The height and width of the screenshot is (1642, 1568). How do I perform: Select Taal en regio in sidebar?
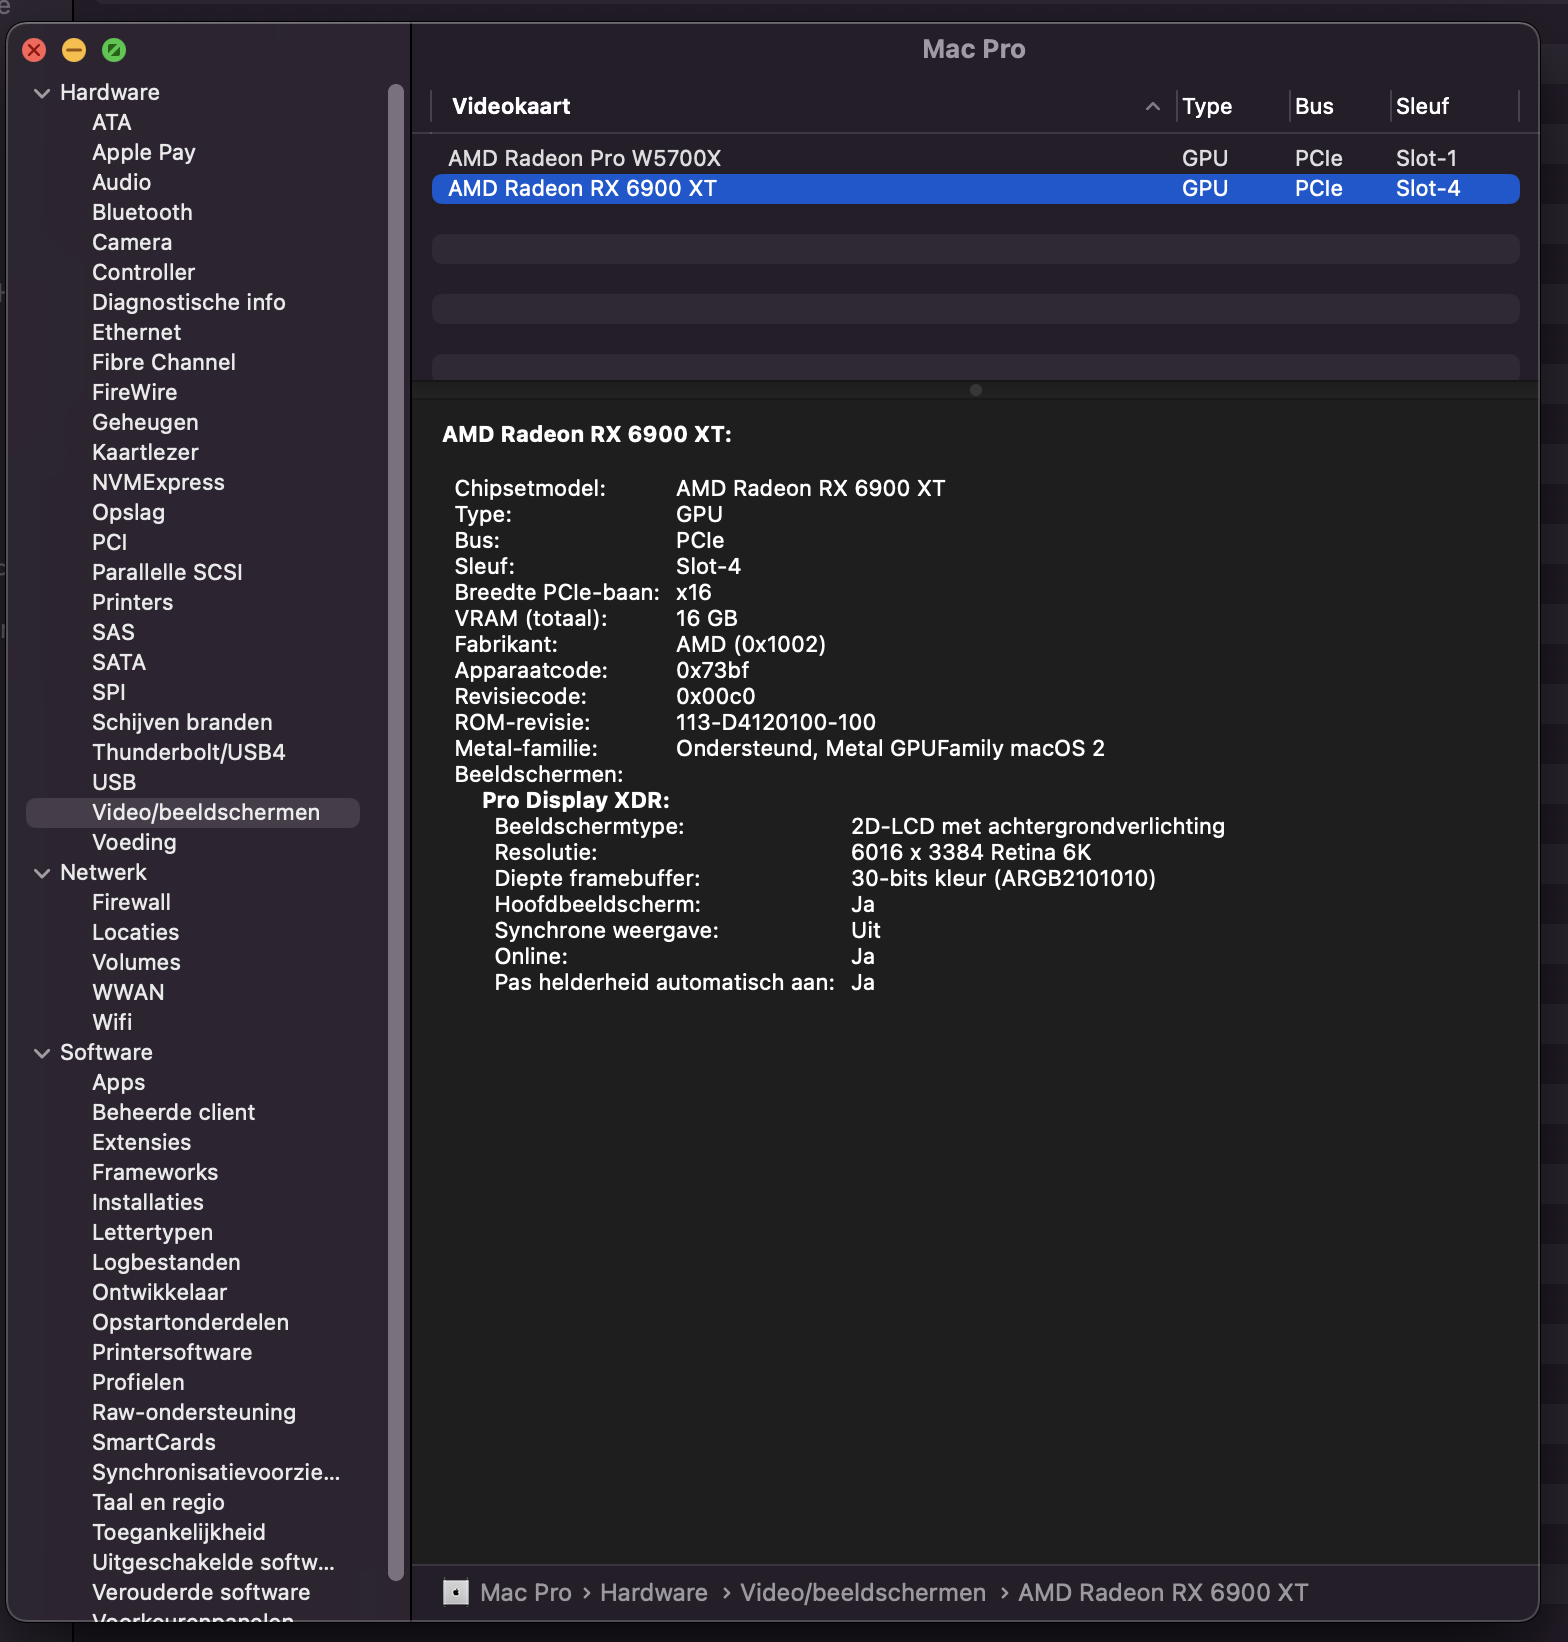pos(158,1502)
